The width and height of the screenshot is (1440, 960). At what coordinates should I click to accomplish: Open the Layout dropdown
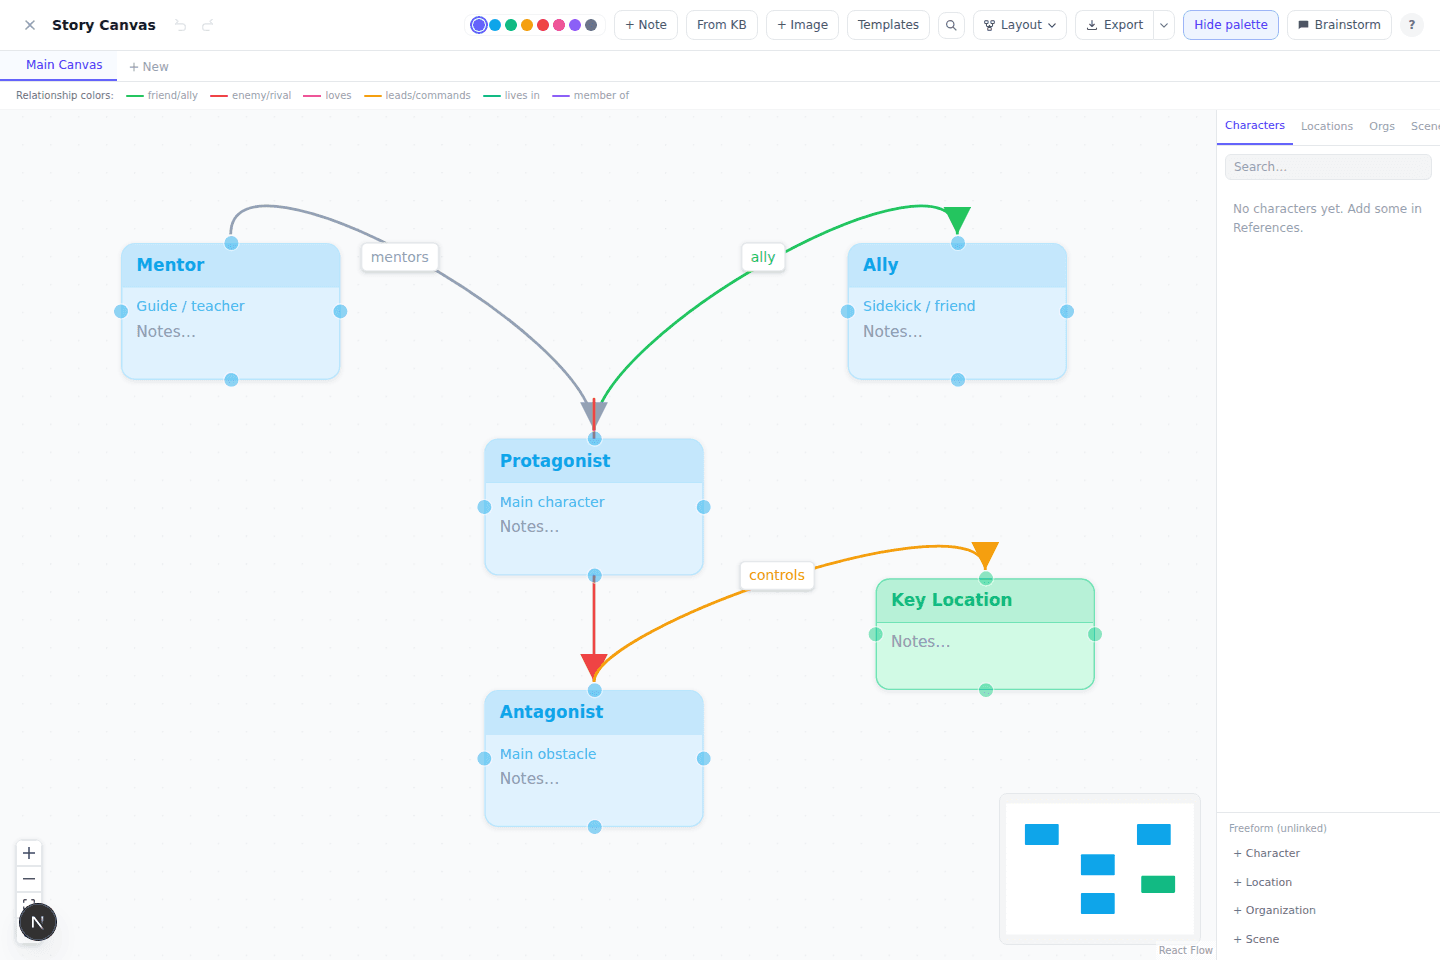[1020, 25]
